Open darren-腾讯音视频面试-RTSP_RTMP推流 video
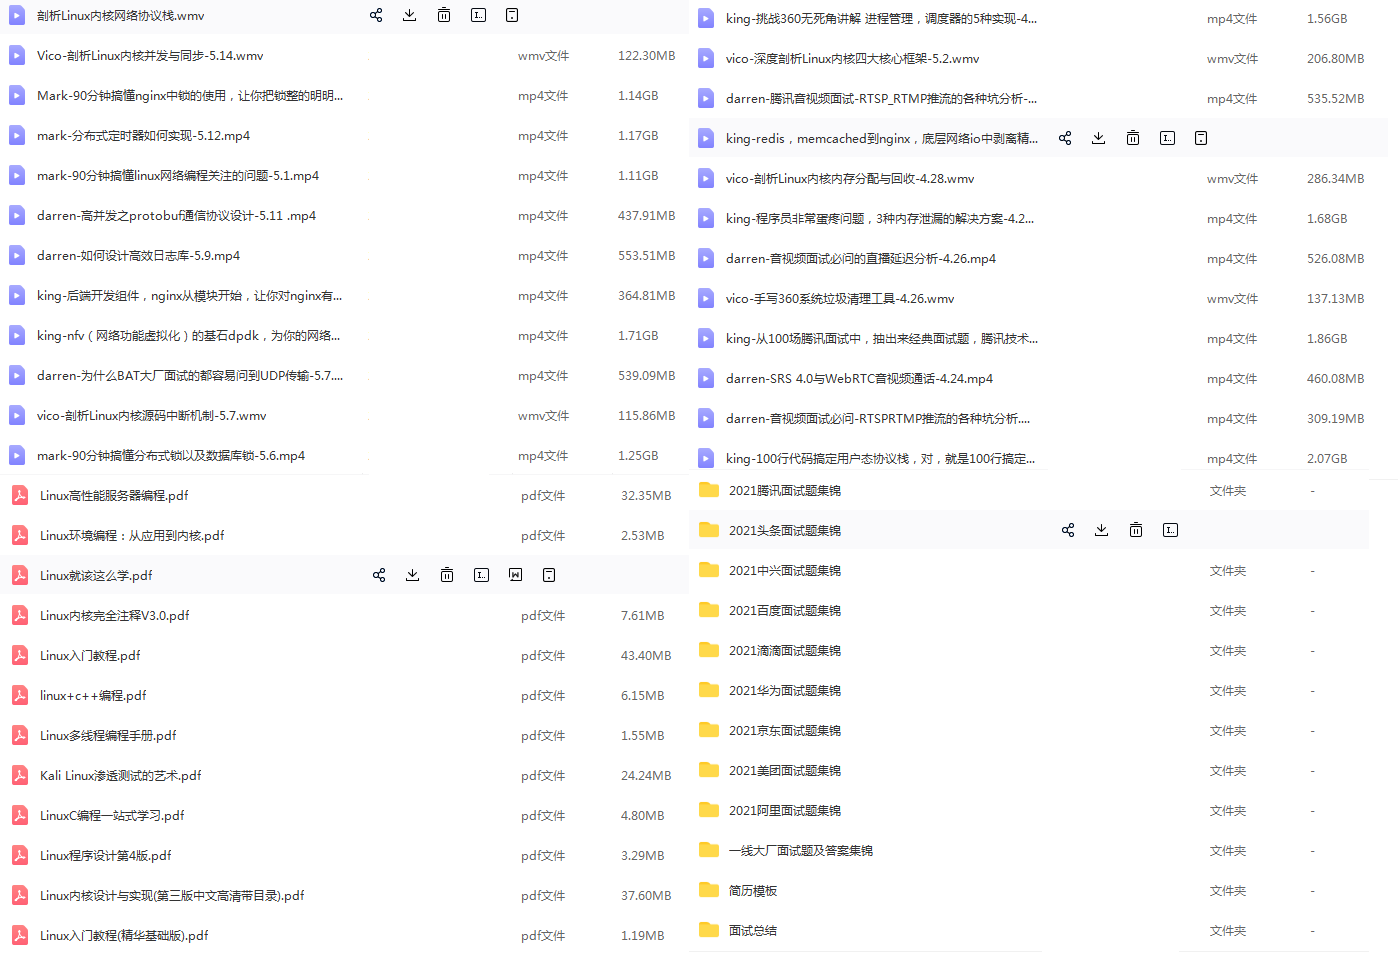Viewport: 1398px width, 965px height. 881,98
